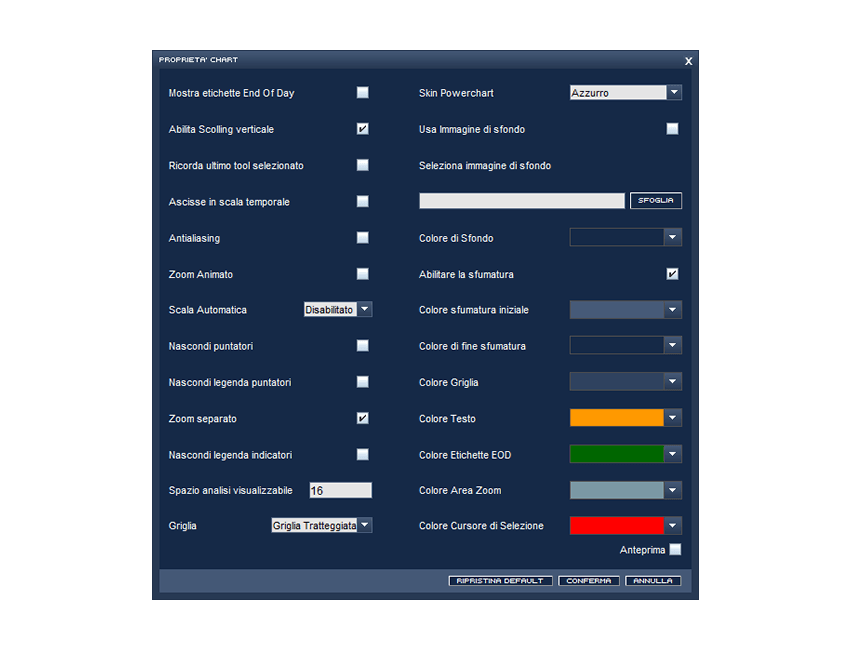
Task: Open Colore di fine sfumatura dropdown arrow
Action: point(673,345)
